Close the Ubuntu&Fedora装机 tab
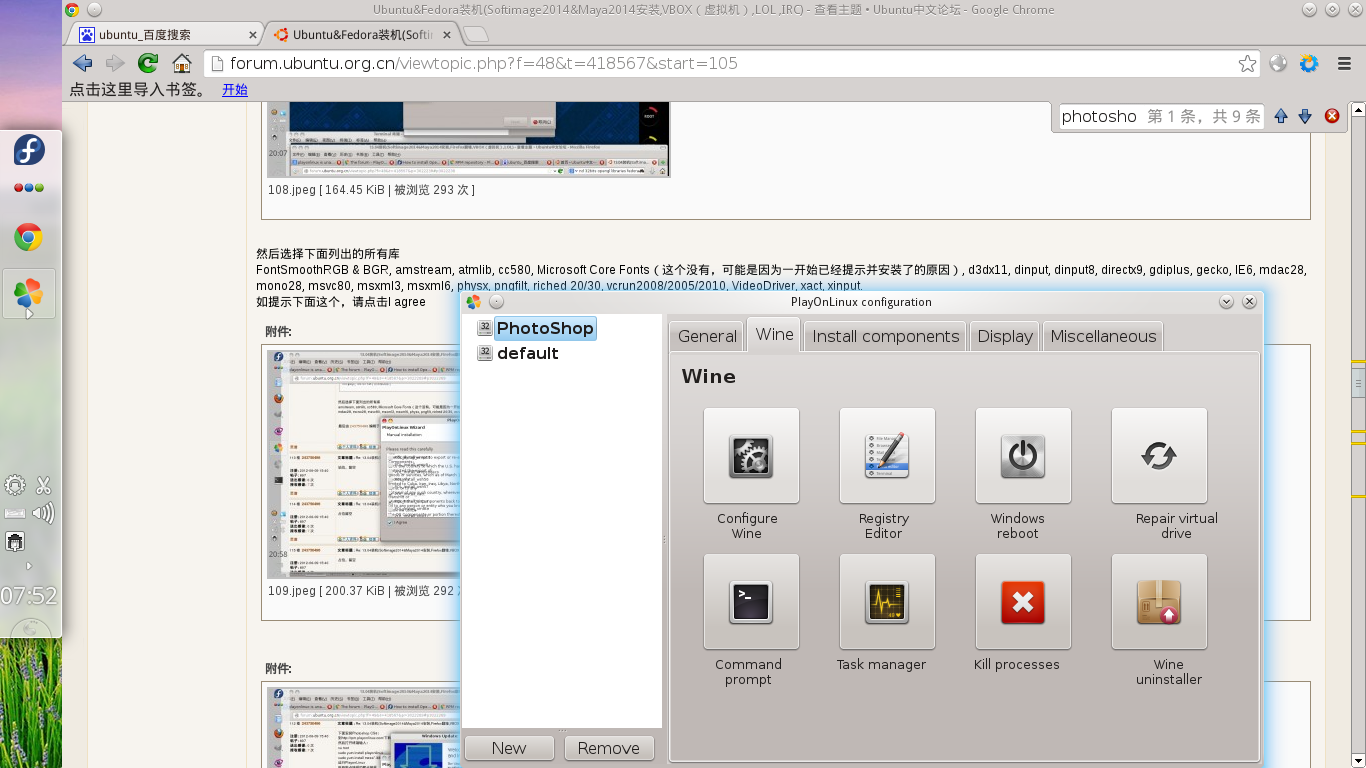 pyautogui.click(x=446, y=34)
